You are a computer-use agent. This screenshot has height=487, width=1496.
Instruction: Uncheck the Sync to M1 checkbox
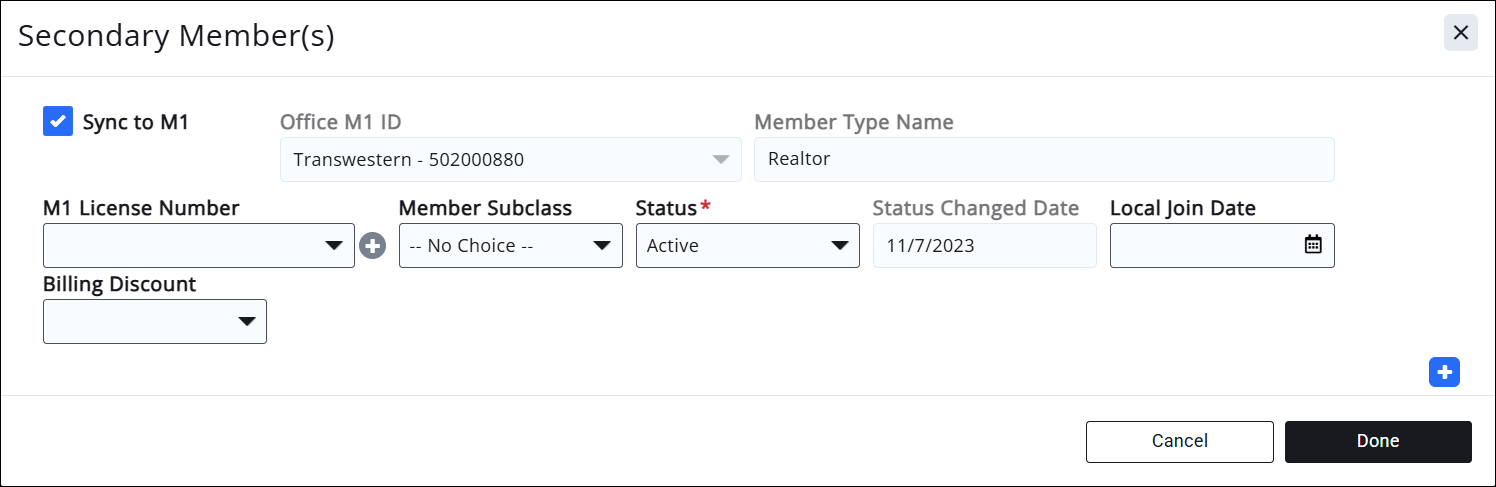point(58,122)
